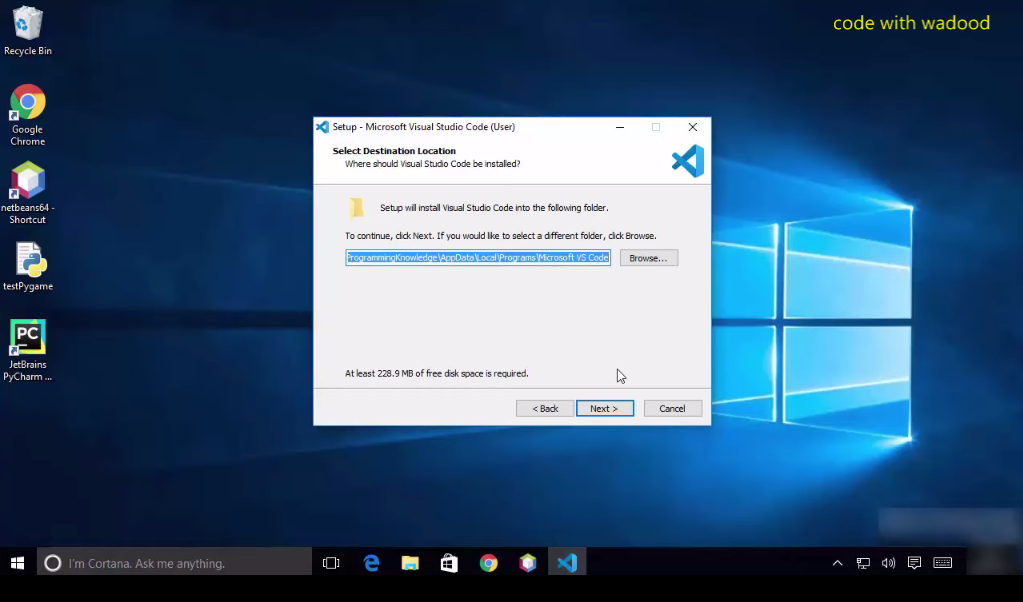The image size is (1023, 602).
Task: Minimize the Setup window
Action: click(x=620, y=127)
